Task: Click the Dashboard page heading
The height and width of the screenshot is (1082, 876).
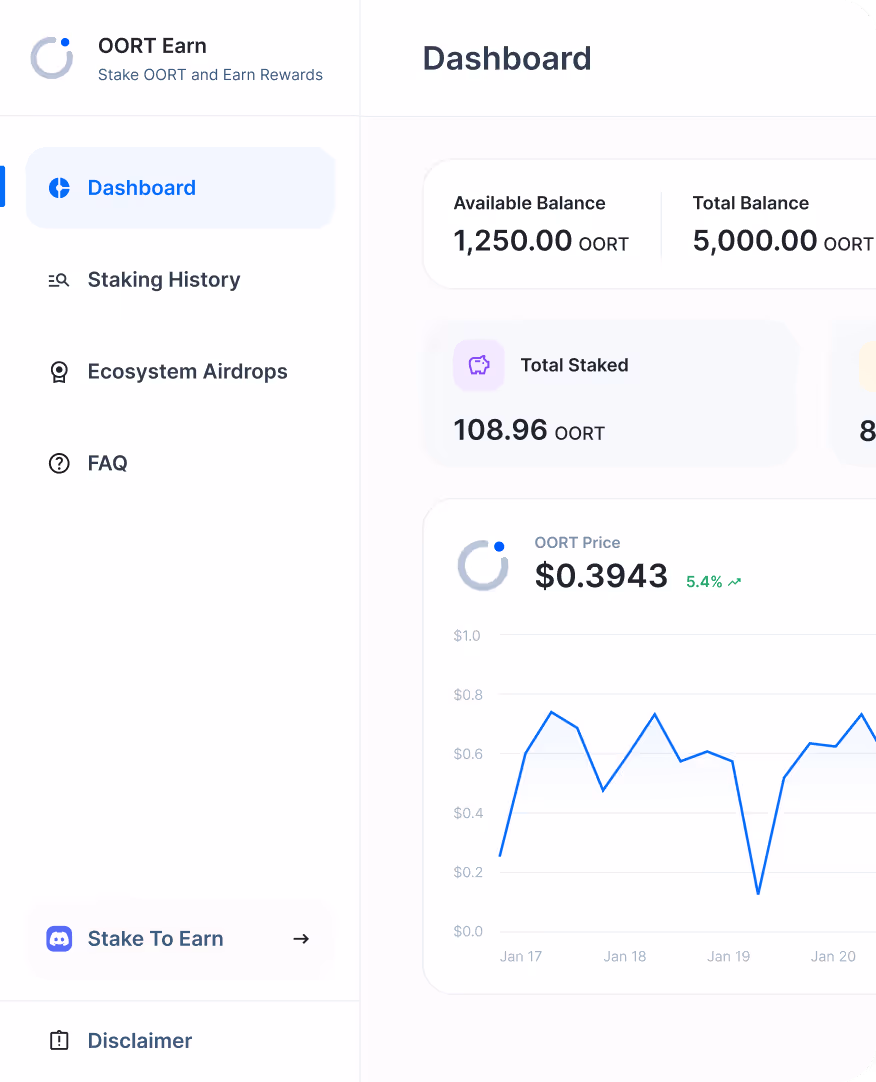Action: tap(507, 58)
